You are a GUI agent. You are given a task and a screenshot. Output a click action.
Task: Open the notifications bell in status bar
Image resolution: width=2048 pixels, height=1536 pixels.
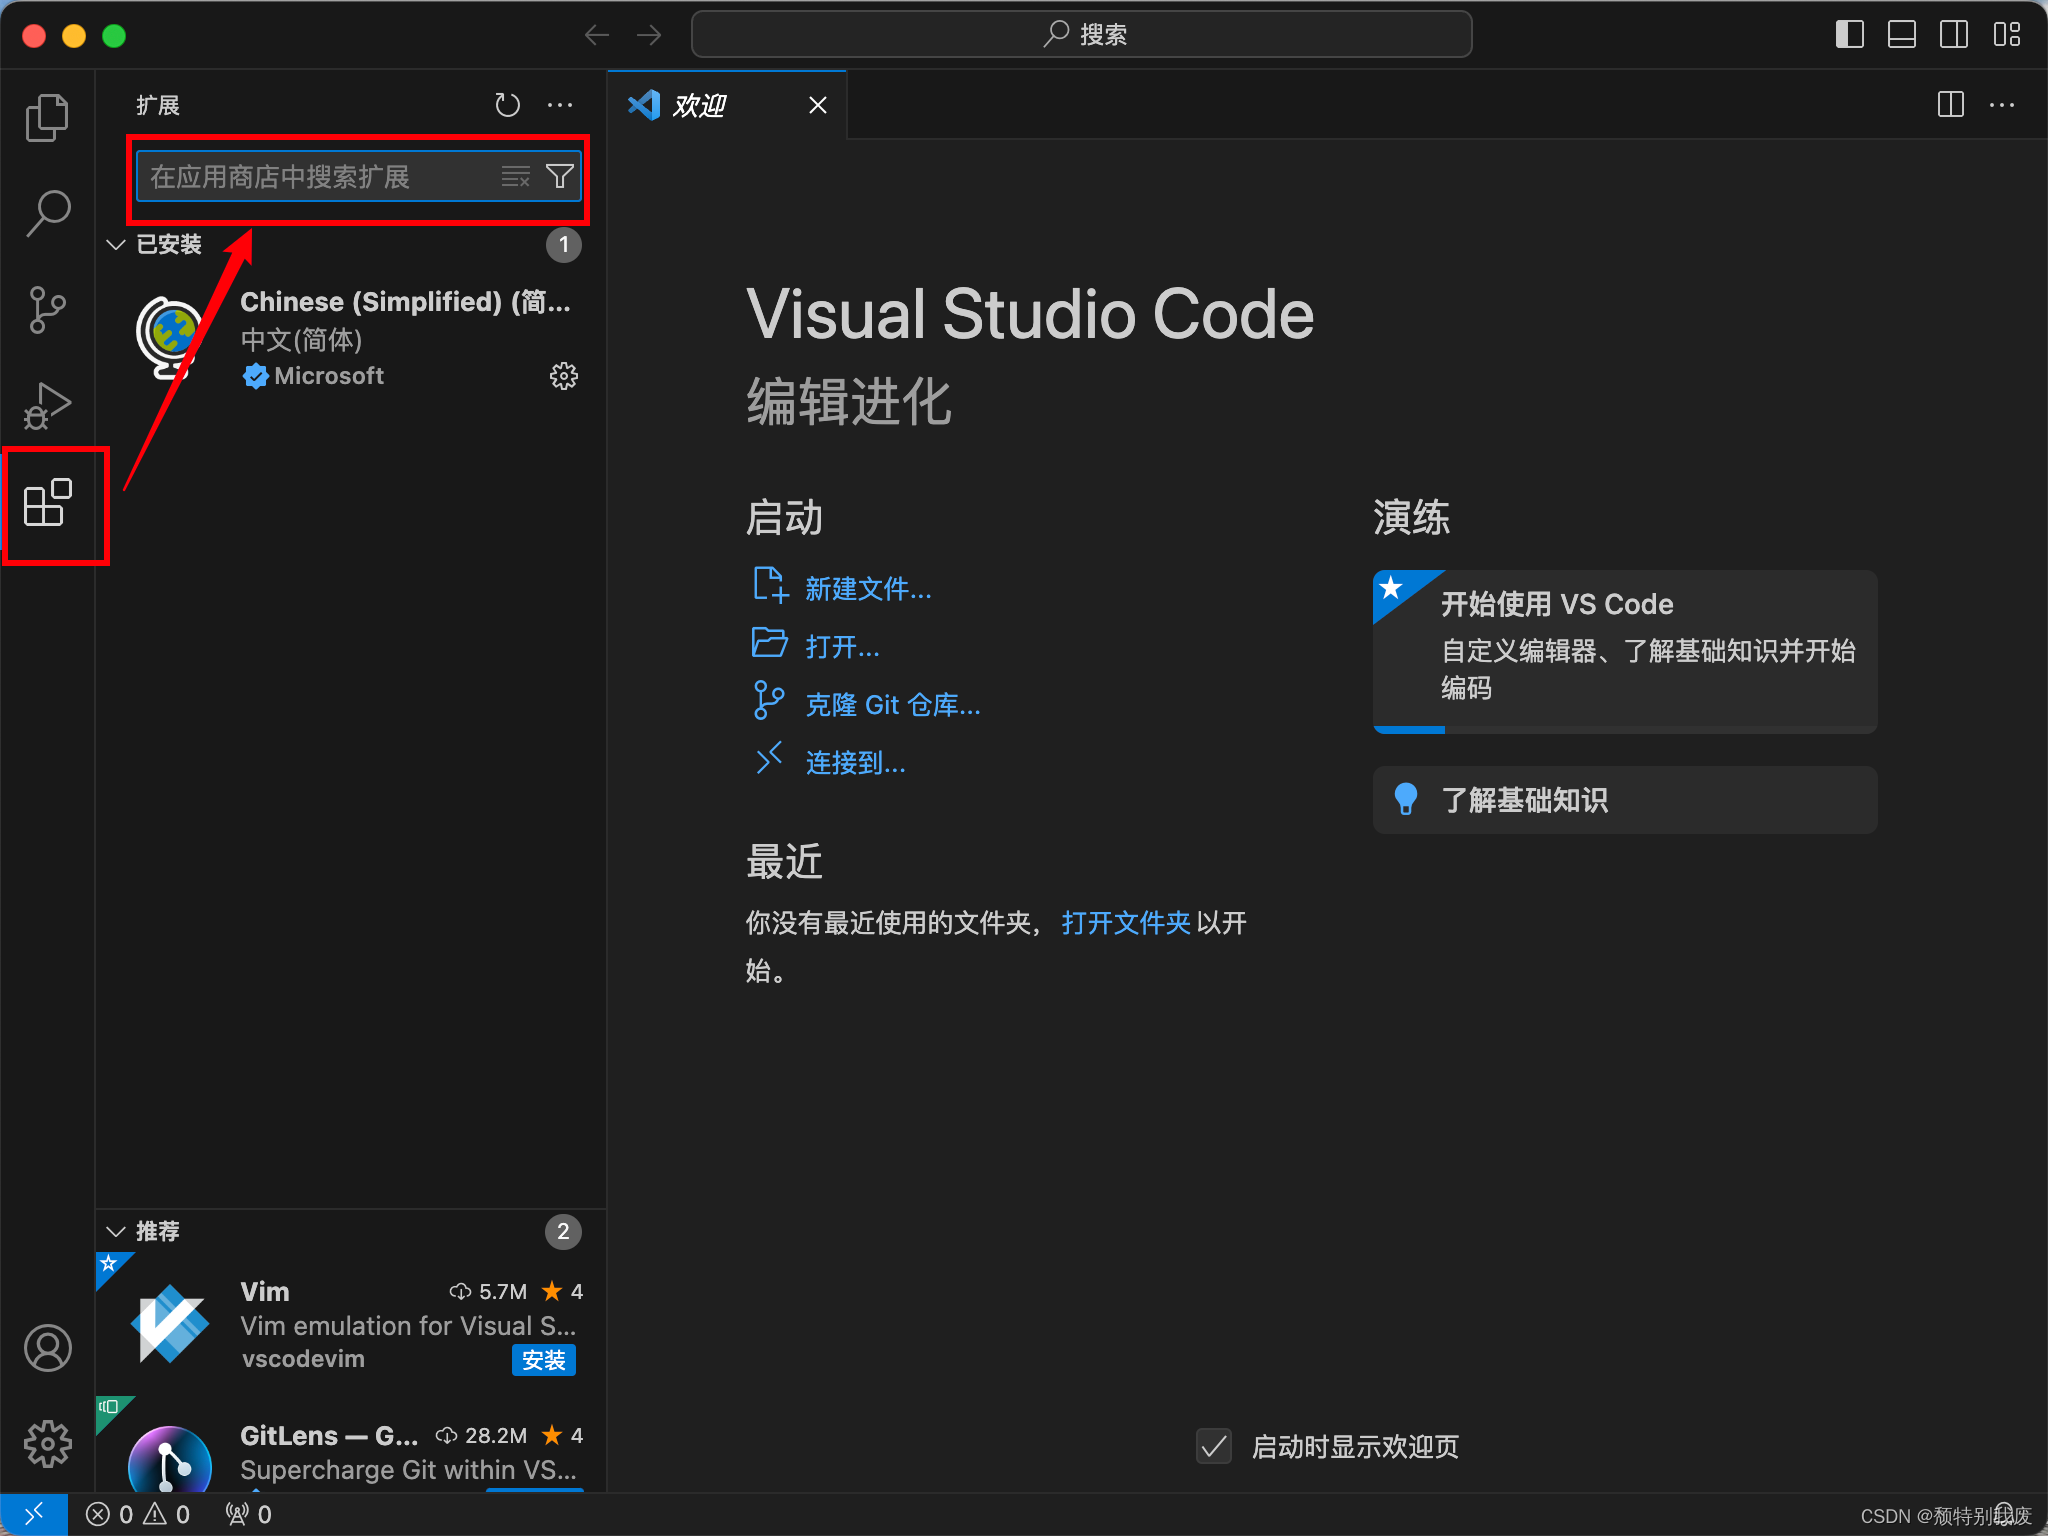click(x=2003, y=1514)
